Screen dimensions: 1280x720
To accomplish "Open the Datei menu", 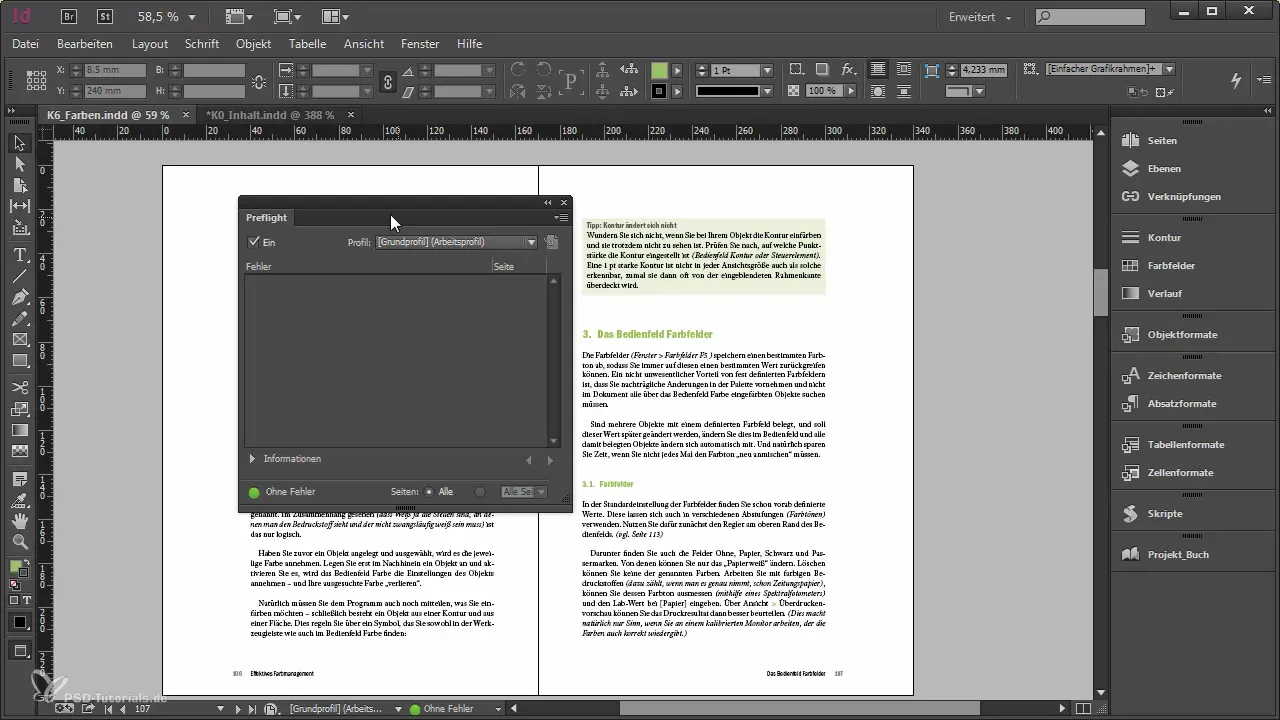I will [26, 44].
